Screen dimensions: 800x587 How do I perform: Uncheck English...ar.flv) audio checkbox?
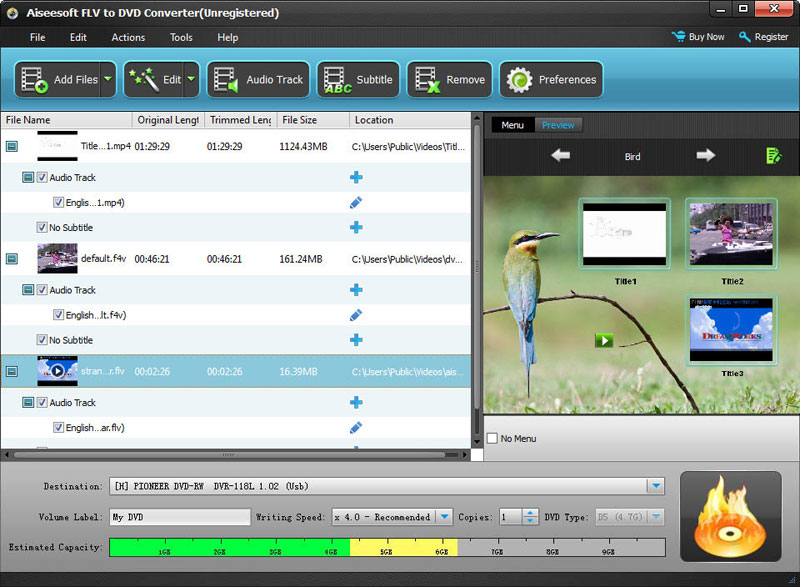pyautogui.click(x=59, y=427)
